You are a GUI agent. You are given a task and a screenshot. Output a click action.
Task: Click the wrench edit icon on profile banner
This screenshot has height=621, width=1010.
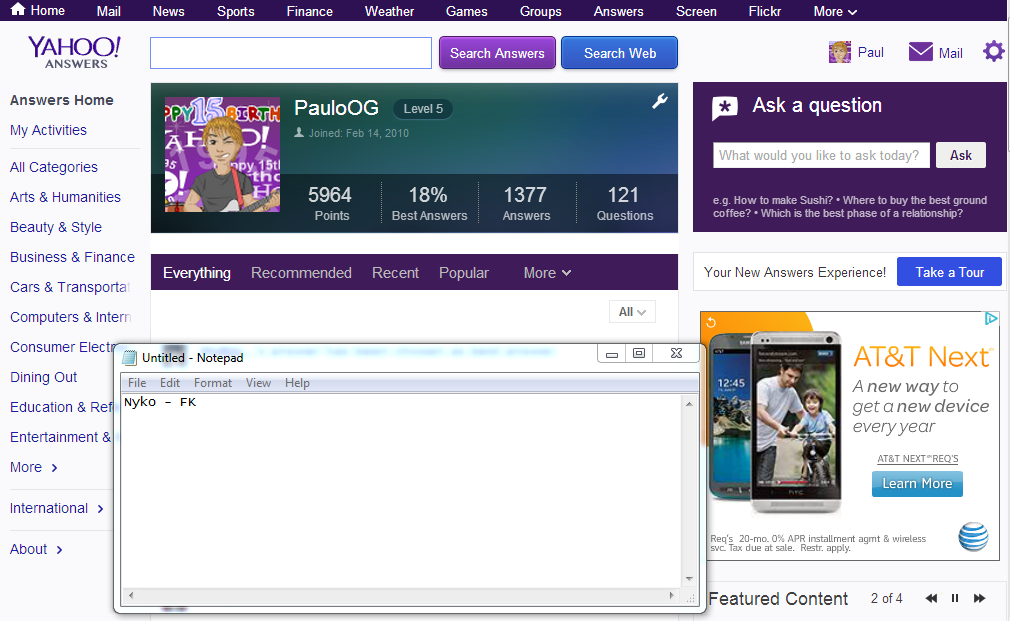tap(660, 101)
